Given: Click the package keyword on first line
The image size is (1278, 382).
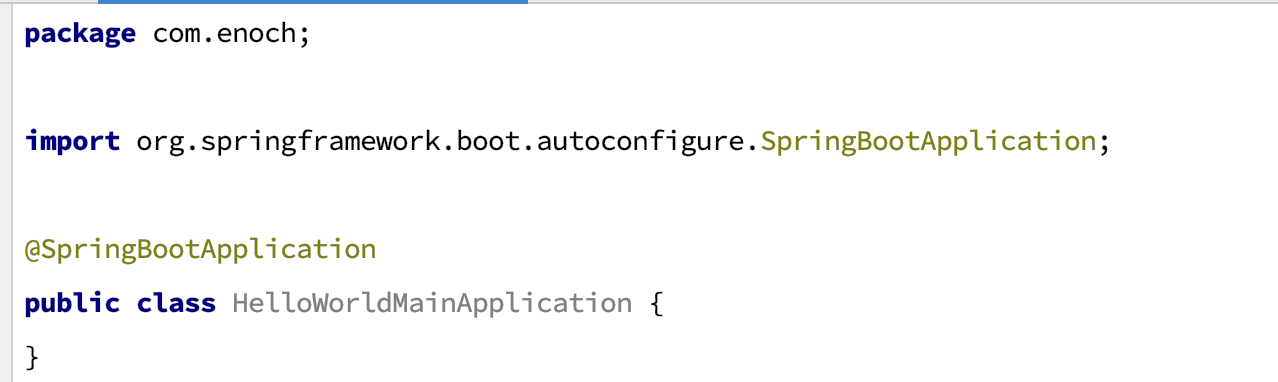Looking at the screenshot, I should [x=80, y=35].
